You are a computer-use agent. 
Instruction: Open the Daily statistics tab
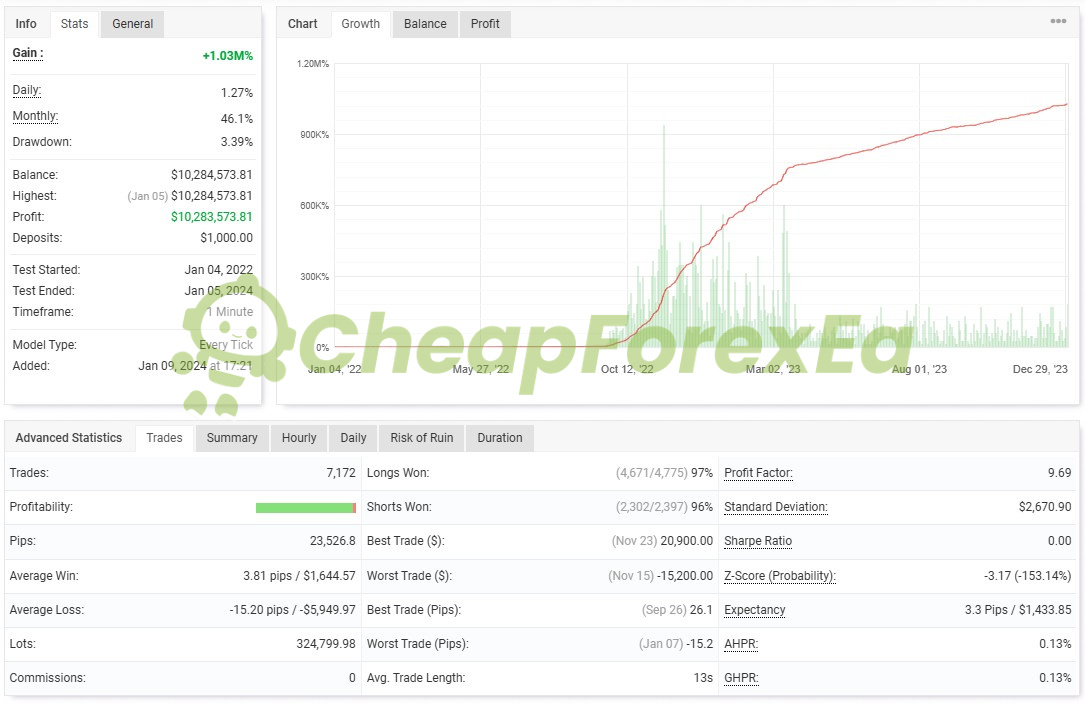click(353, 438)
